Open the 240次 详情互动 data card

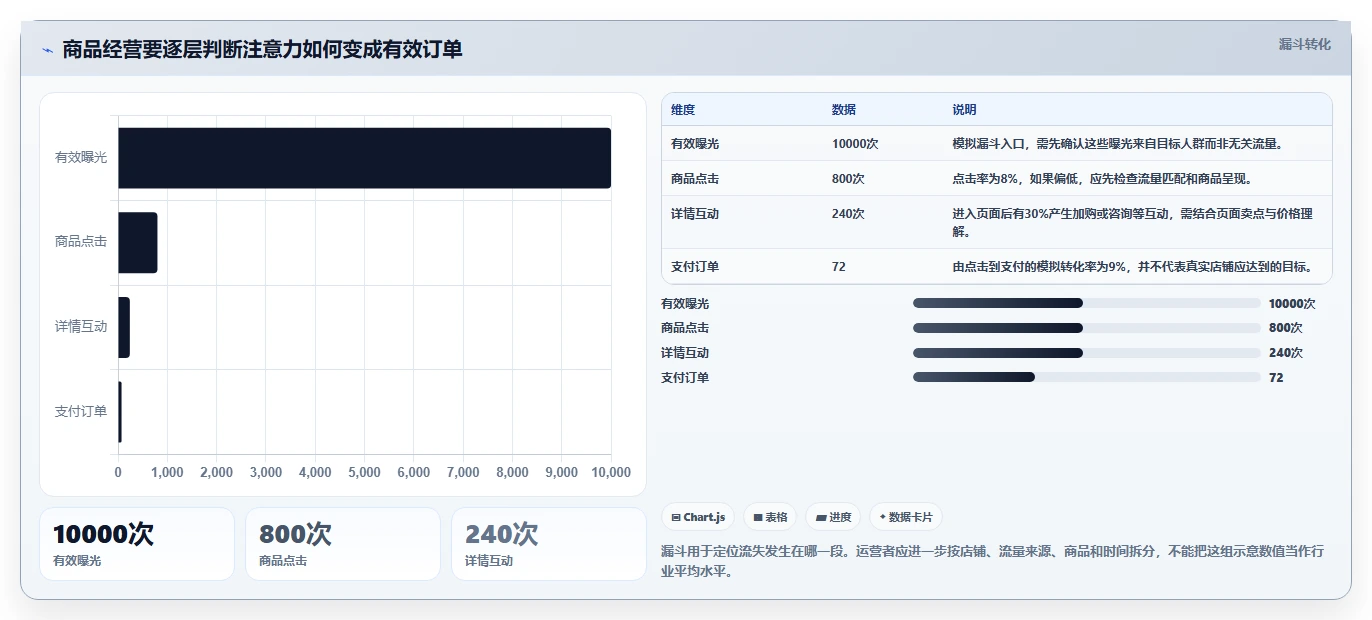(x=549, y=544)
